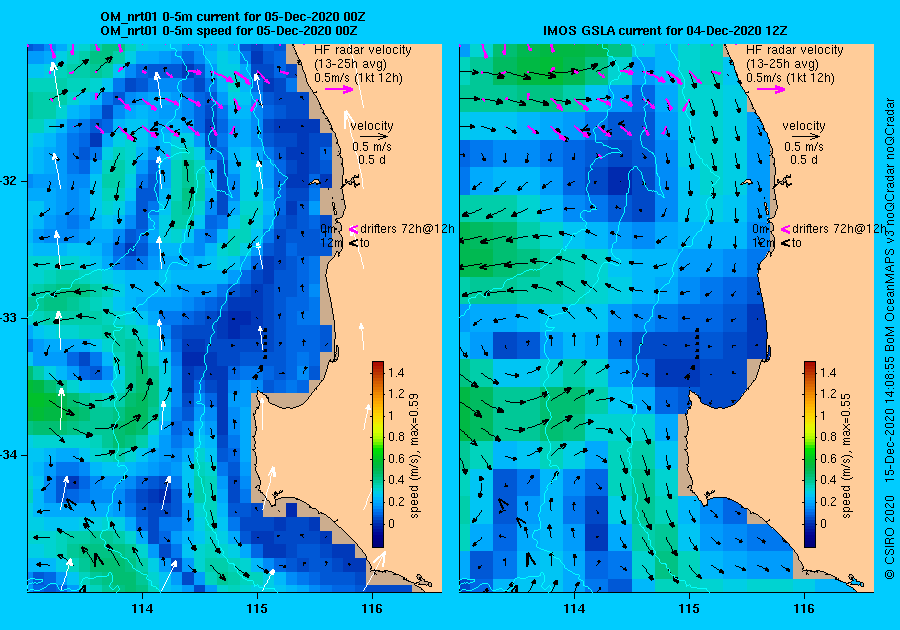900x630 pixels.
Task: Click the vertical CSIRO 2020 copyright text
Action: [x=889, y=339]
